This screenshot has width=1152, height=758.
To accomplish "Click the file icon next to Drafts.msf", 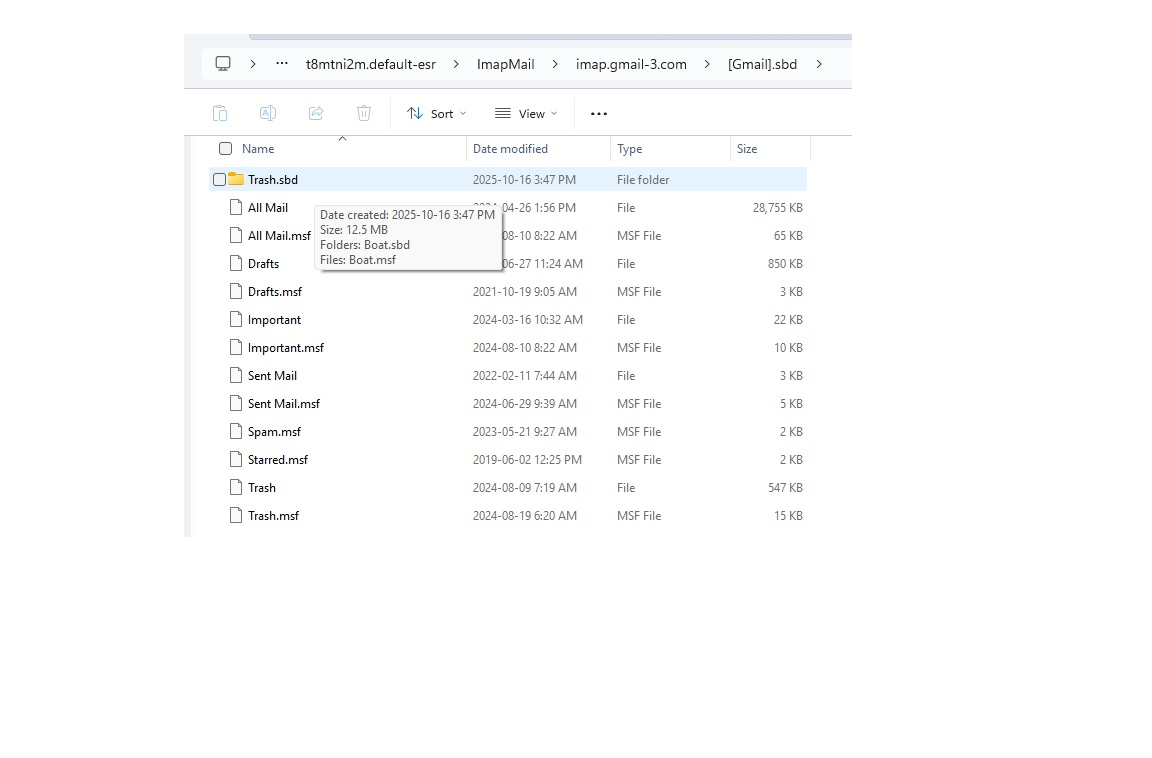I will 236,292.
